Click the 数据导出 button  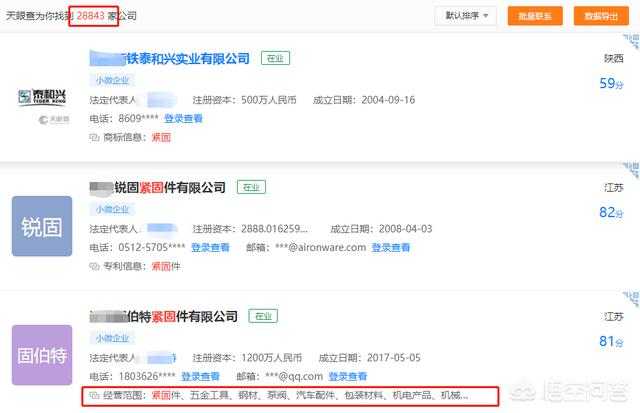pos(600,16)
